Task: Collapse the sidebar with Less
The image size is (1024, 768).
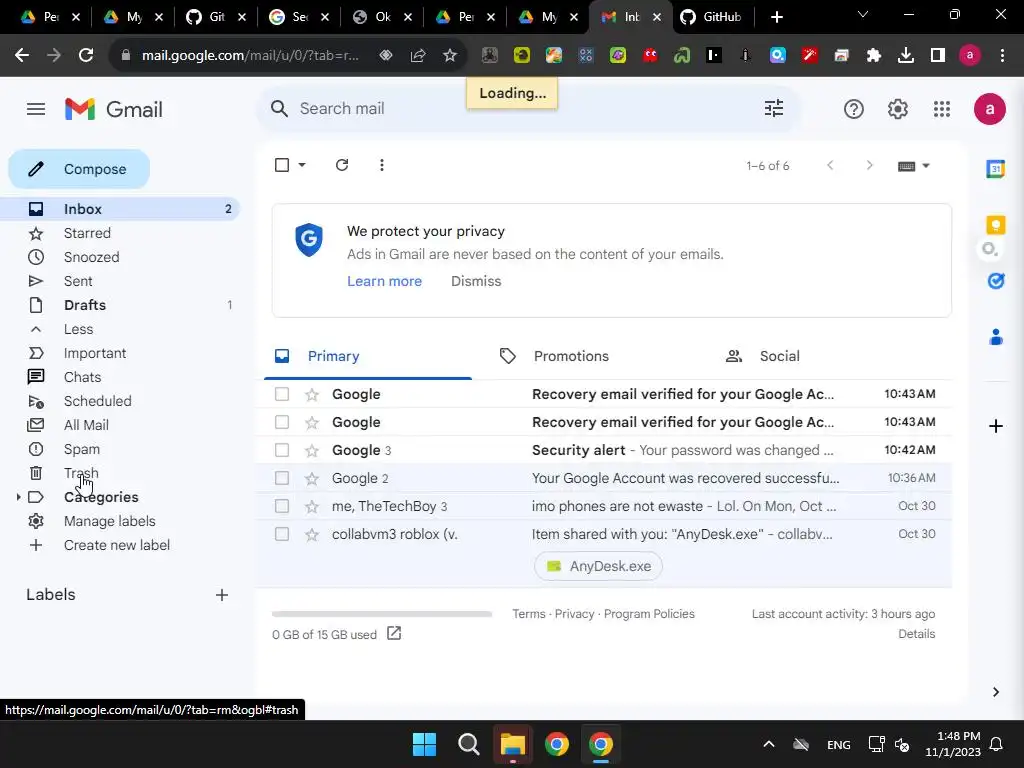Action: 78,329
